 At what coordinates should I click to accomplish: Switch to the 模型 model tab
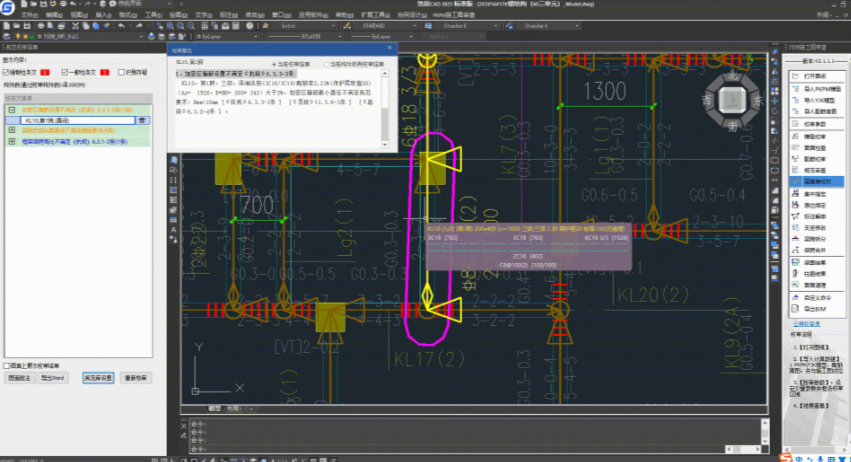coord(214,408)
